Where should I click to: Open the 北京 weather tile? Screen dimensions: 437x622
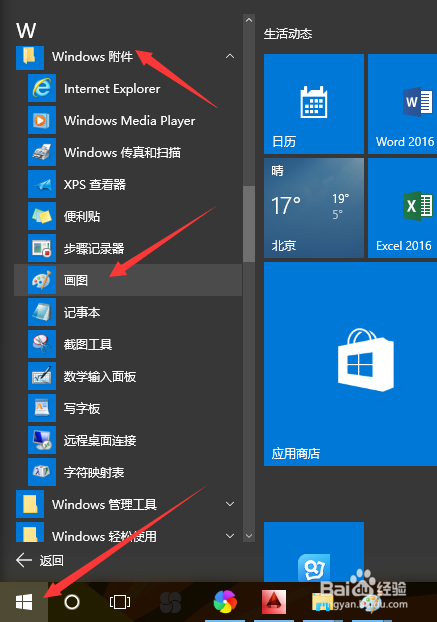tap(314, 208)
